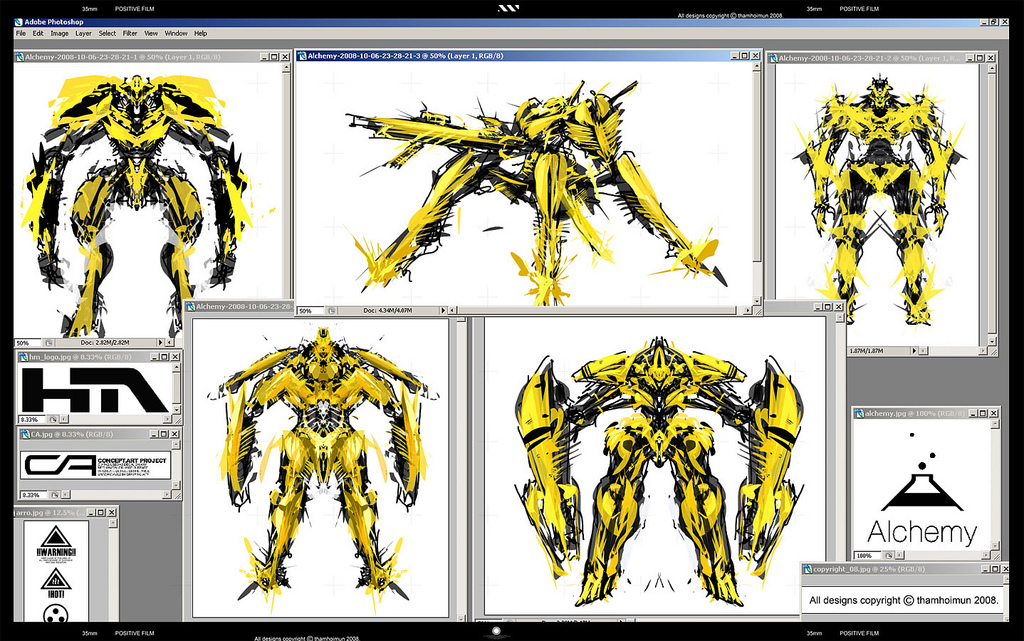Click scroll-left arrow in Alchemy 21-2 window
The image size is (1024, 641).
[923, 351]
